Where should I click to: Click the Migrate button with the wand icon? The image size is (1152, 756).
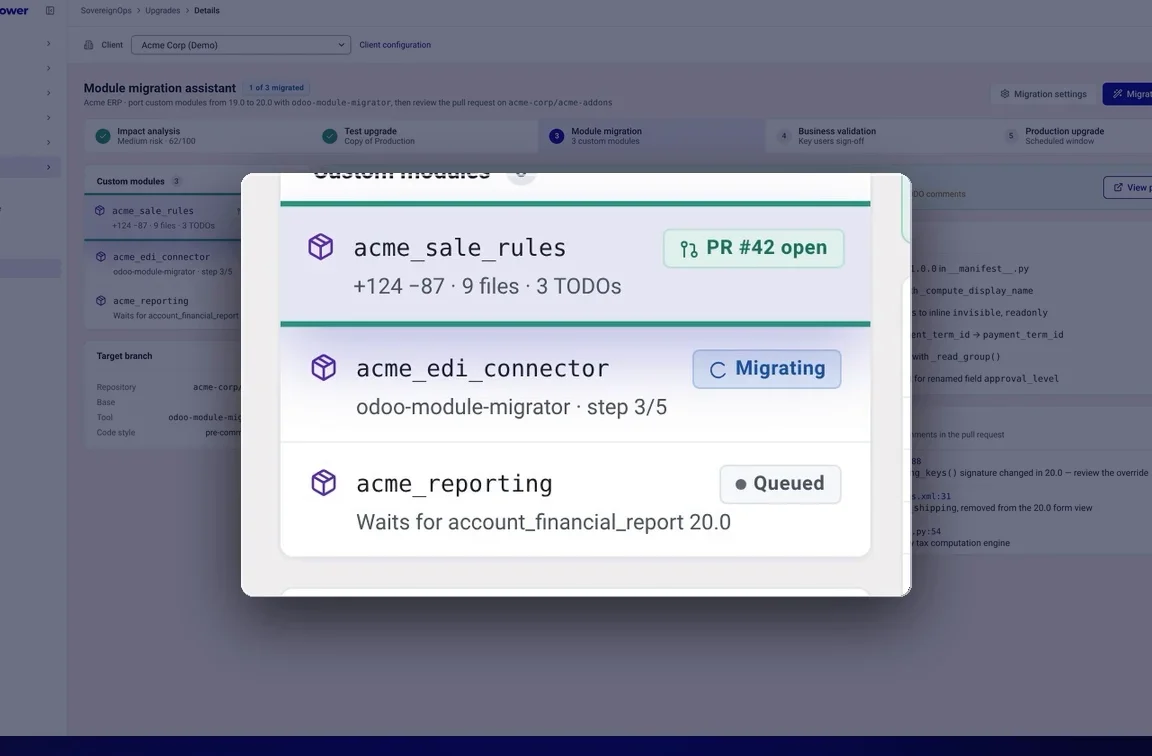coord(1127,94)
